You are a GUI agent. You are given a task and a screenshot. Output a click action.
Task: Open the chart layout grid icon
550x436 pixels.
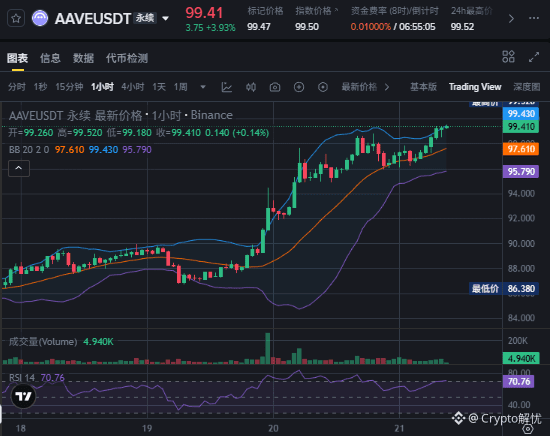coord(508,56)
